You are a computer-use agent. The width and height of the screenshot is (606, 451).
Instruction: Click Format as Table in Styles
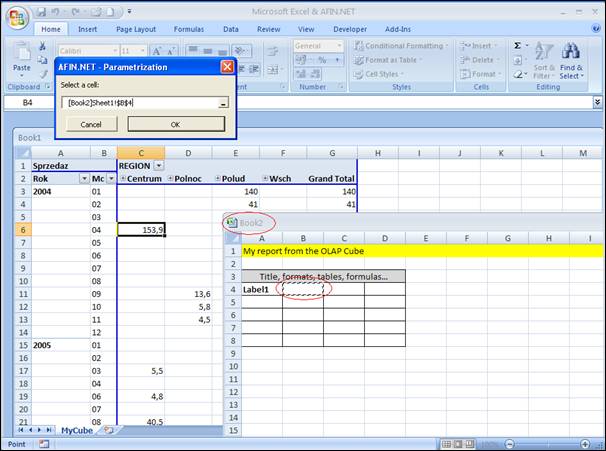[388, 60]
